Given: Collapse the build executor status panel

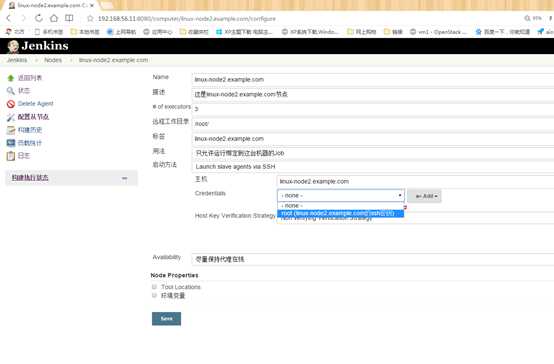Looking at the screenshot, I should (x=124, y=178).
